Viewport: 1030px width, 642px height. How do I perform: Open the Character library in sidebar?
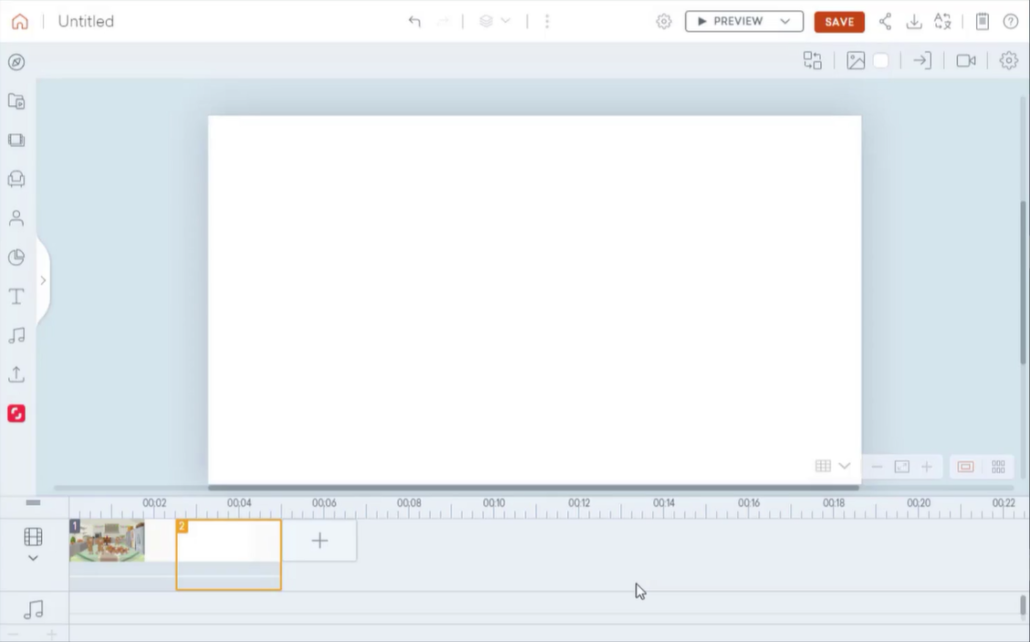tap(16, 218)
